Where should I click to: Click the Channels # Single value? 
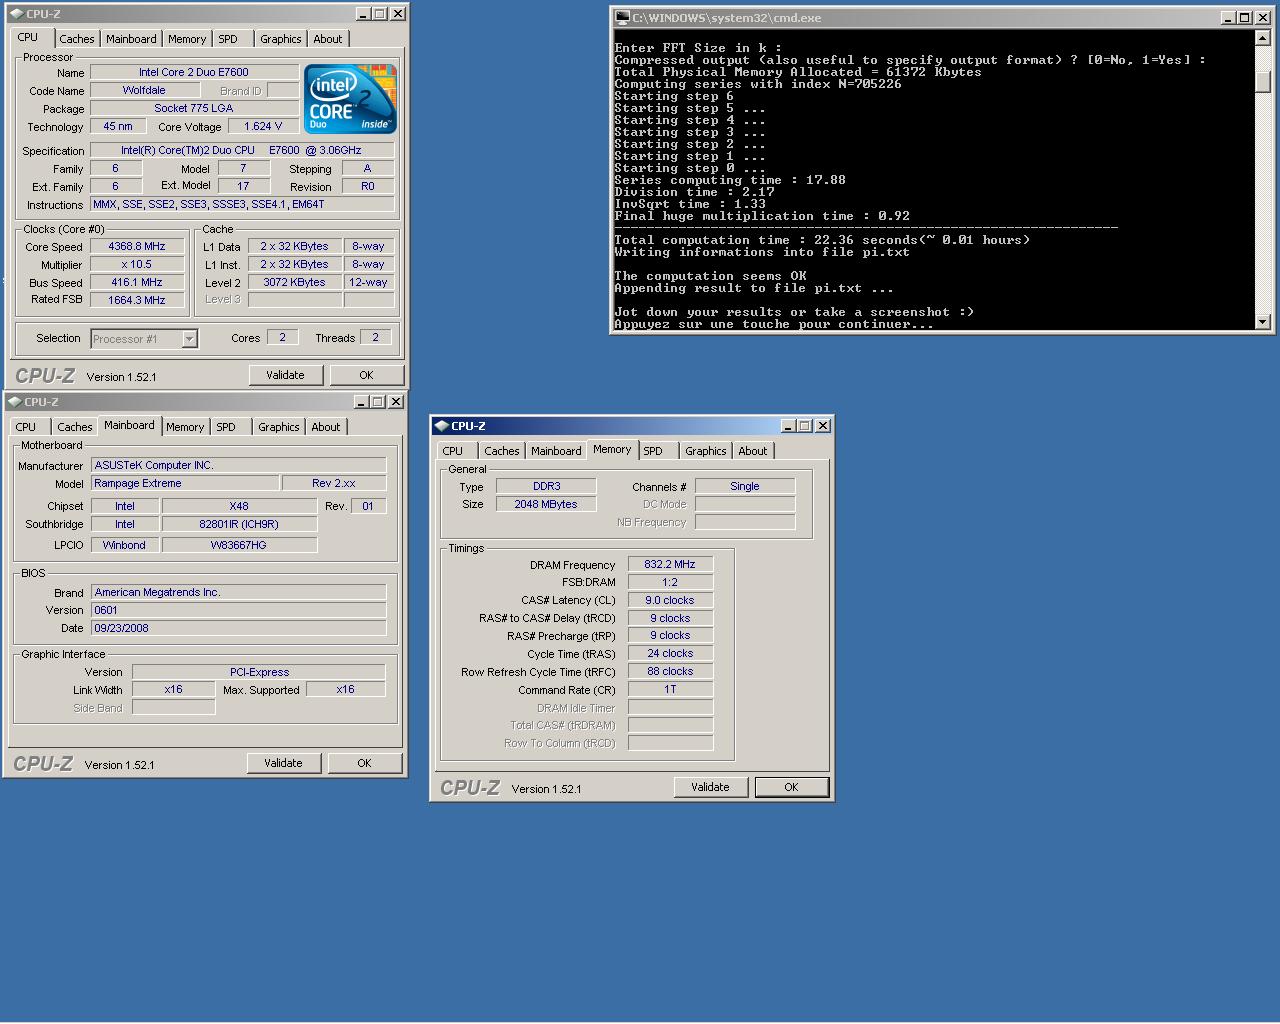[x=744, y=486]
